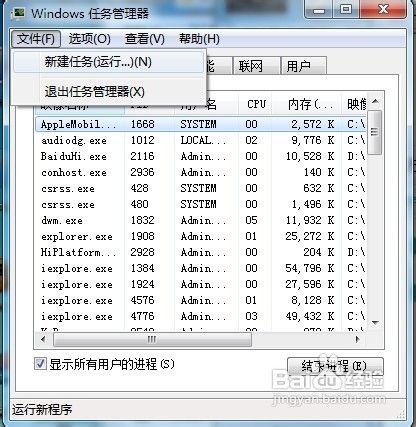Close the Task Manager window
The image size is (416, 427).
[382, 10]
